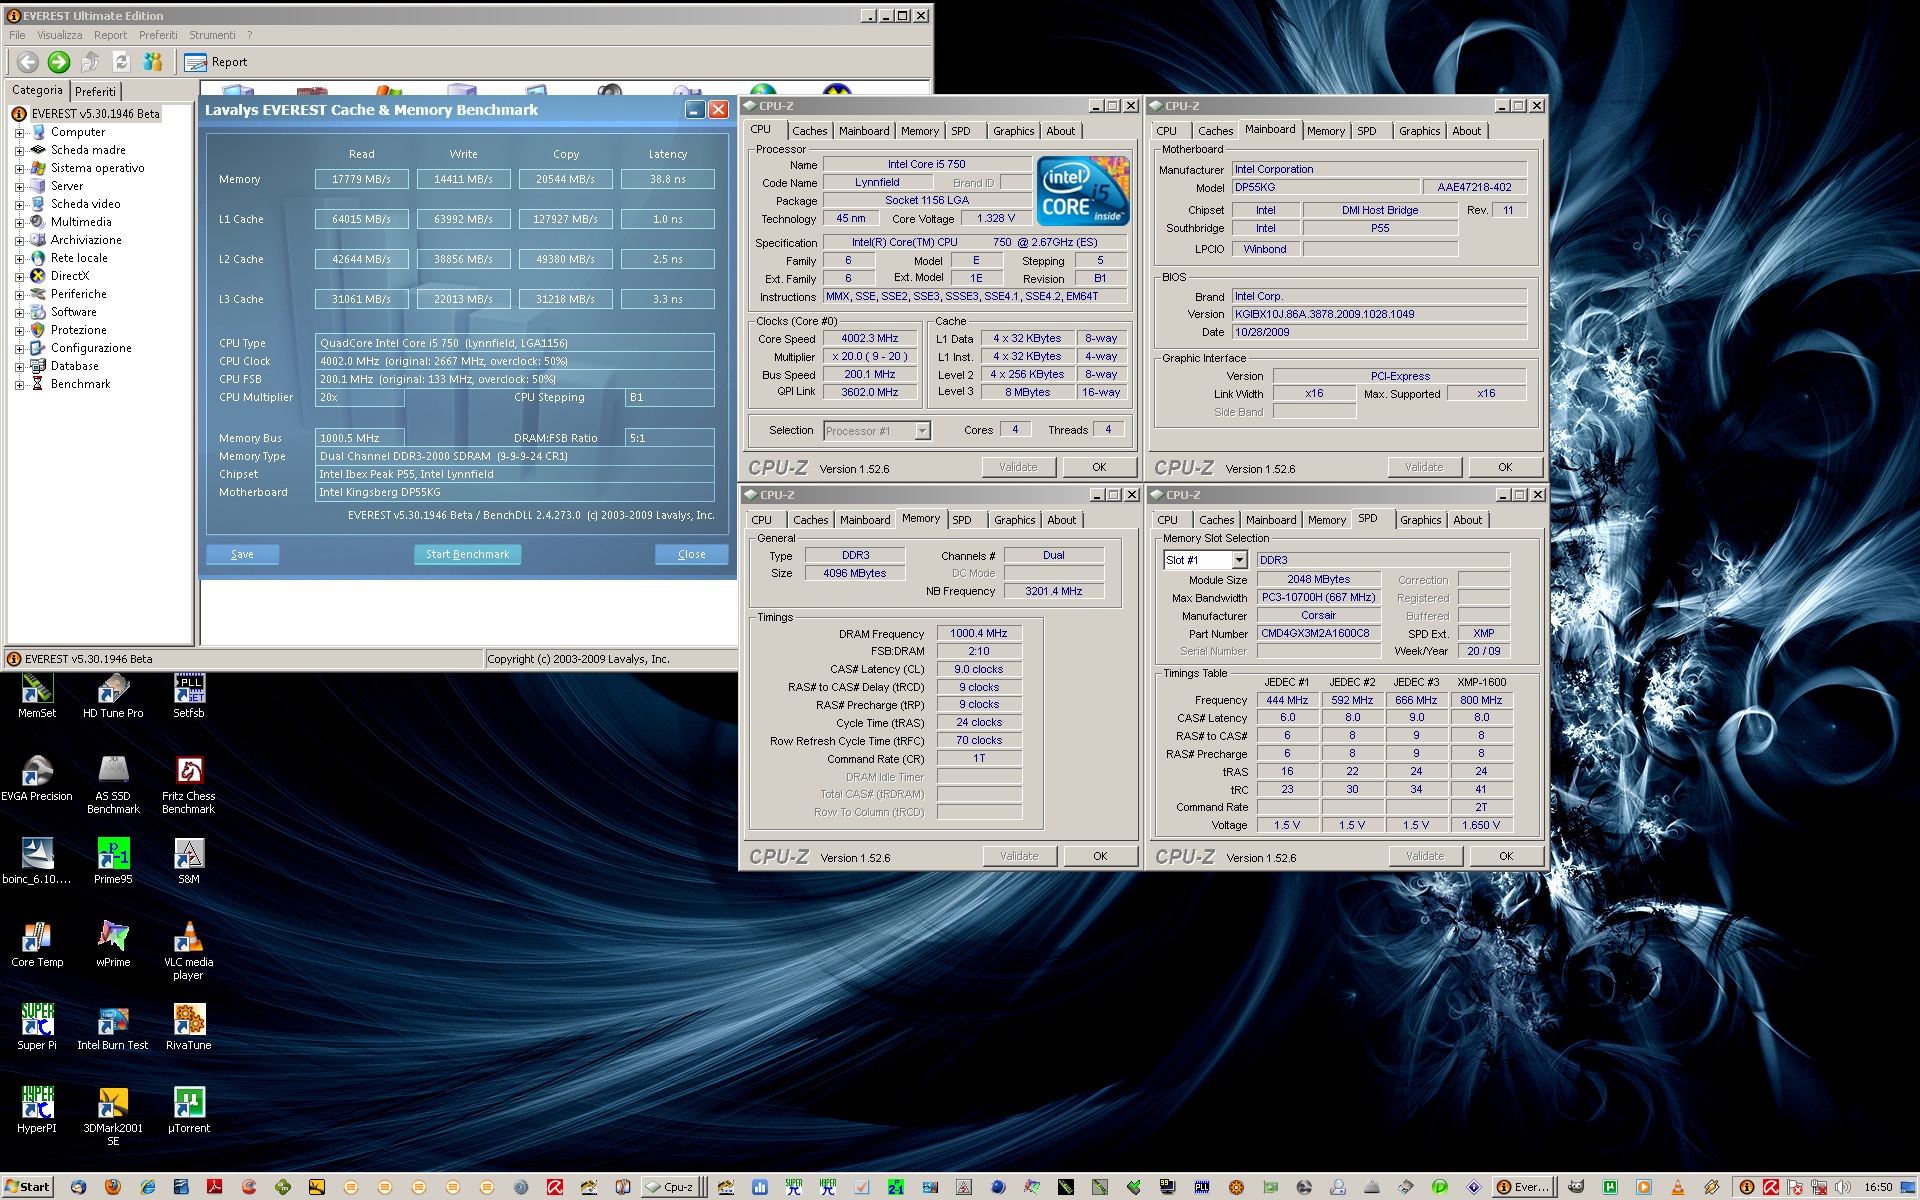Open the MemSet desktop icon
This screenshot has width=1920, height=1200.
(x=37, y=689)
